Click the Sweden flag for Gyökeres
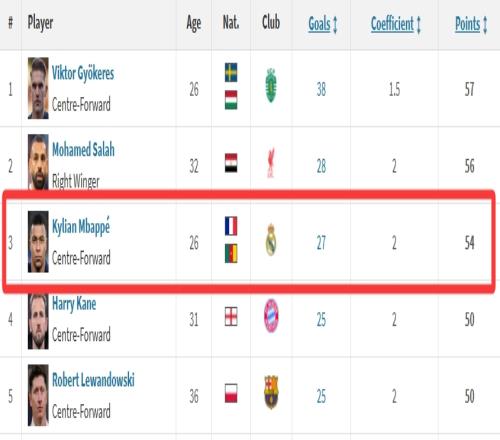 pyautogui.click(x=231, y=72)
